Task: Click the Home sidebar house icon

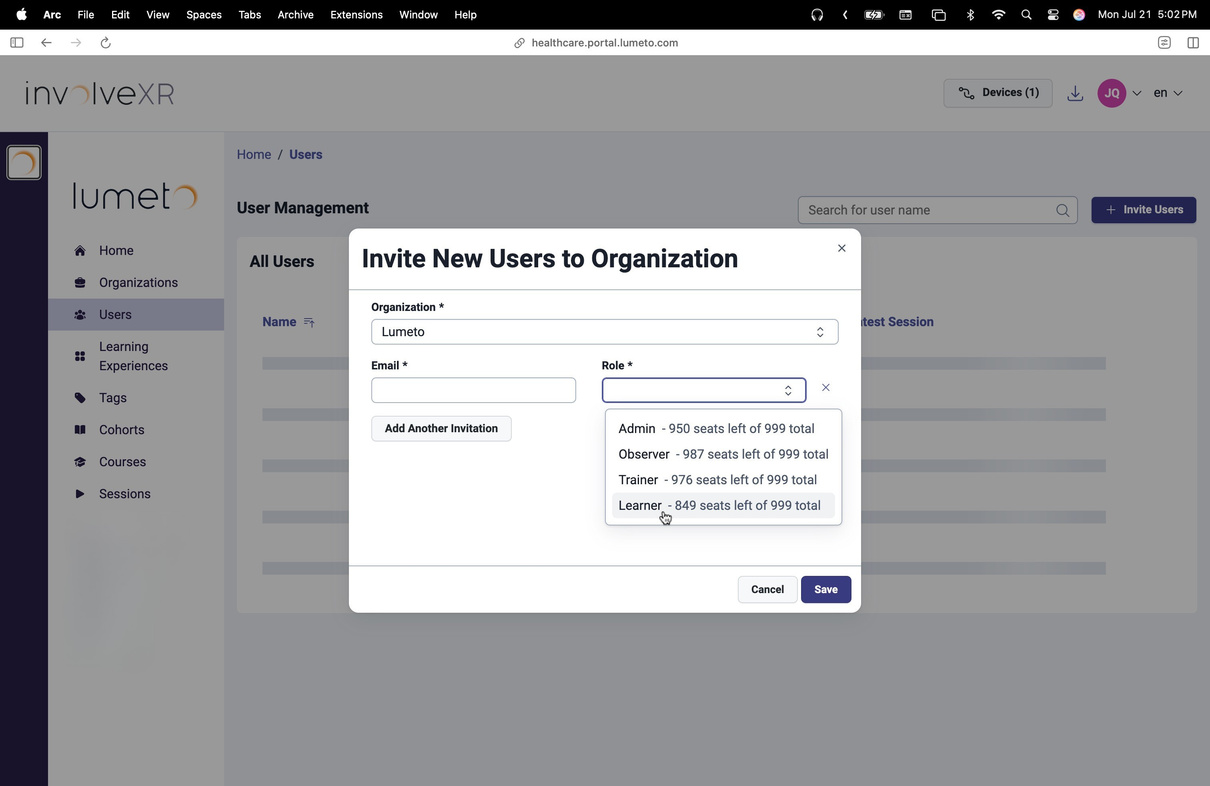Action: (80, 251)
